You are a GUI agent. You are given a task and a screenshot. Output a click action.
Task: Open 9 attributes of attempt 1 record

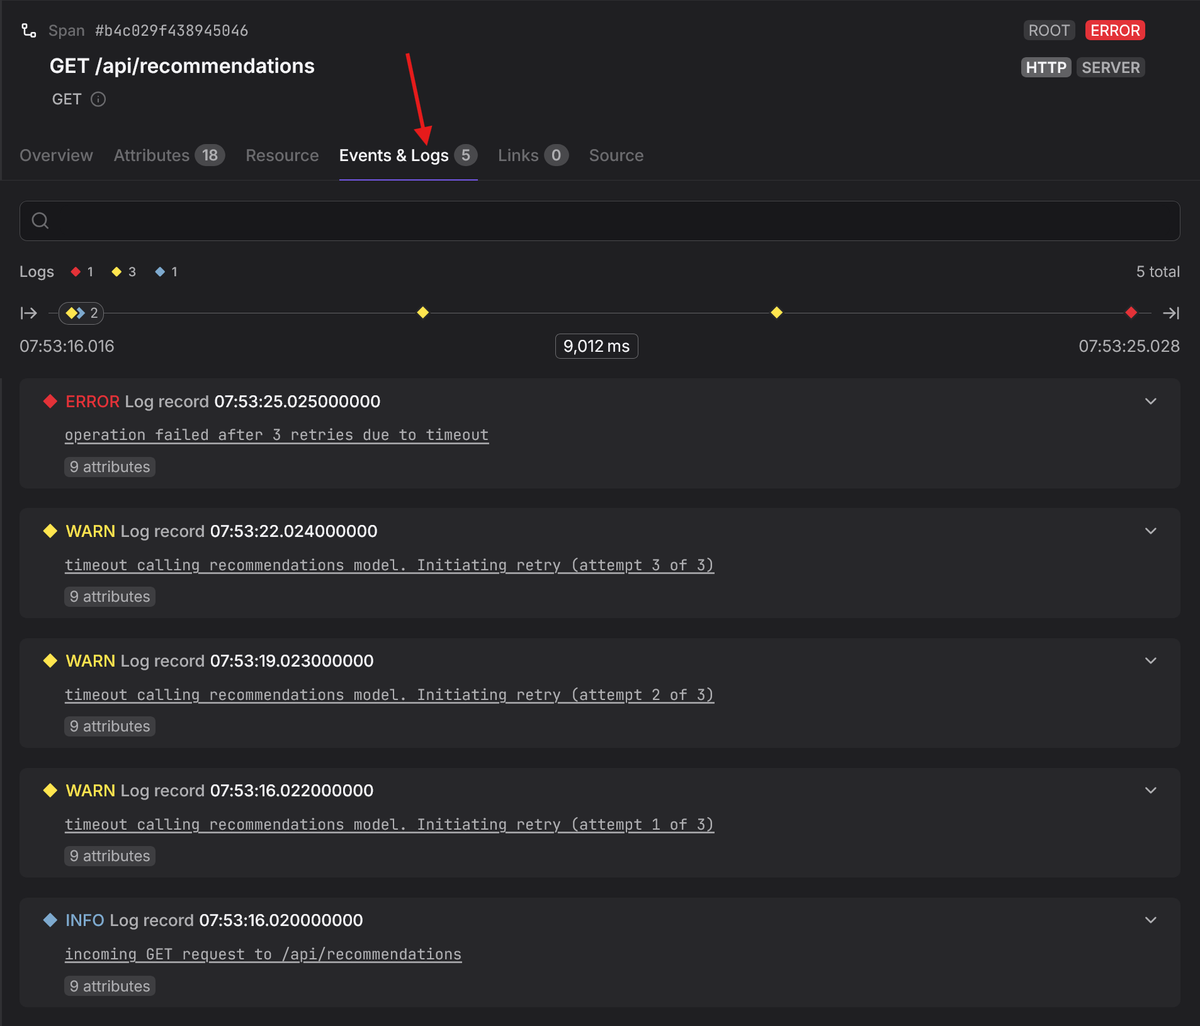coord(110,856)
